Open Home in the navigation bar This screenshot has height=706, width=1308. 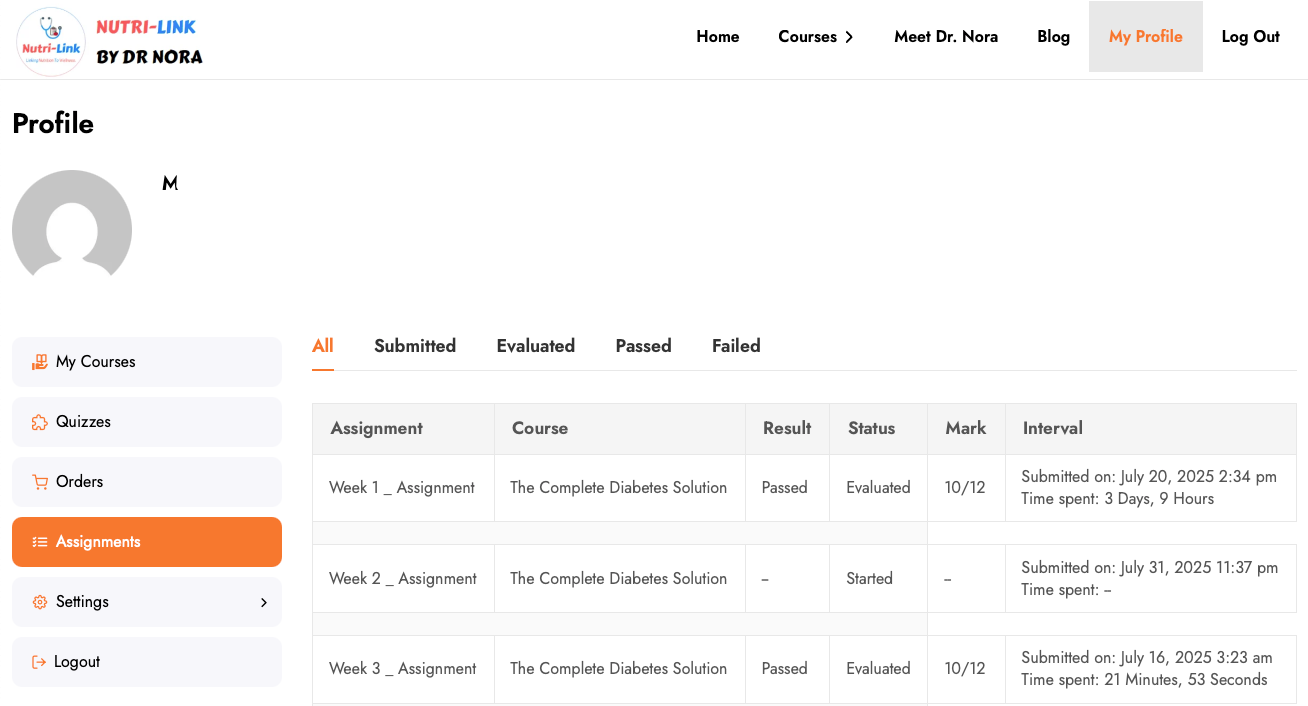coord(717,37)
